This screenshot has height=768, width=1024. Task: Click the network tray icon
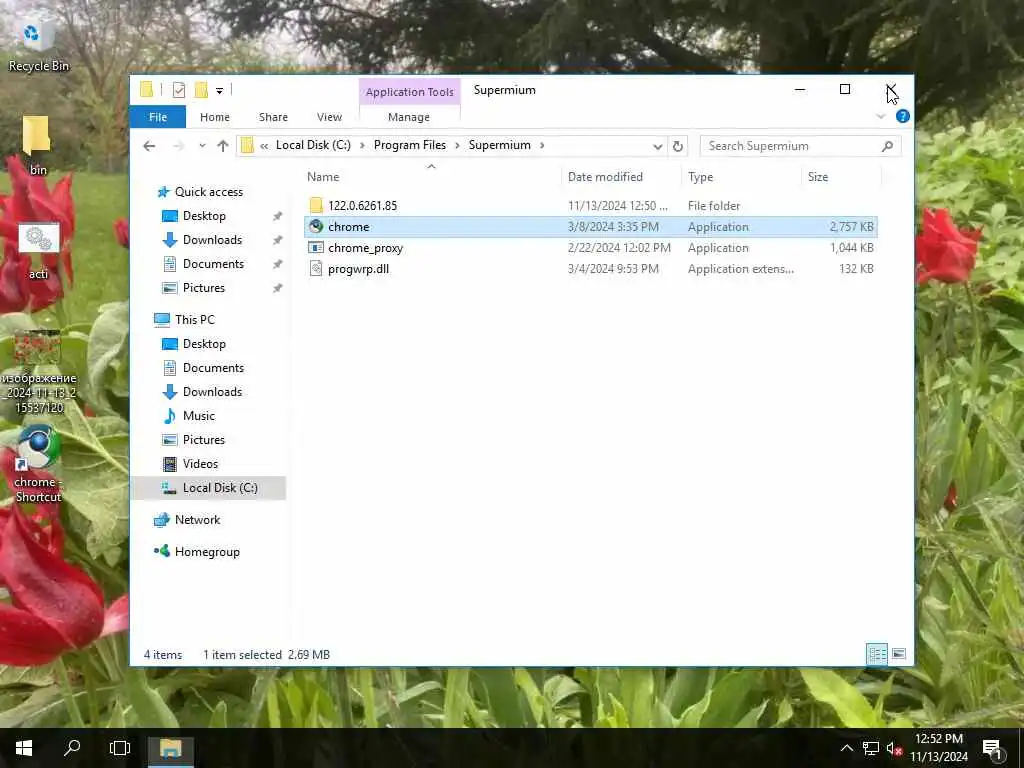click(871, 748)
